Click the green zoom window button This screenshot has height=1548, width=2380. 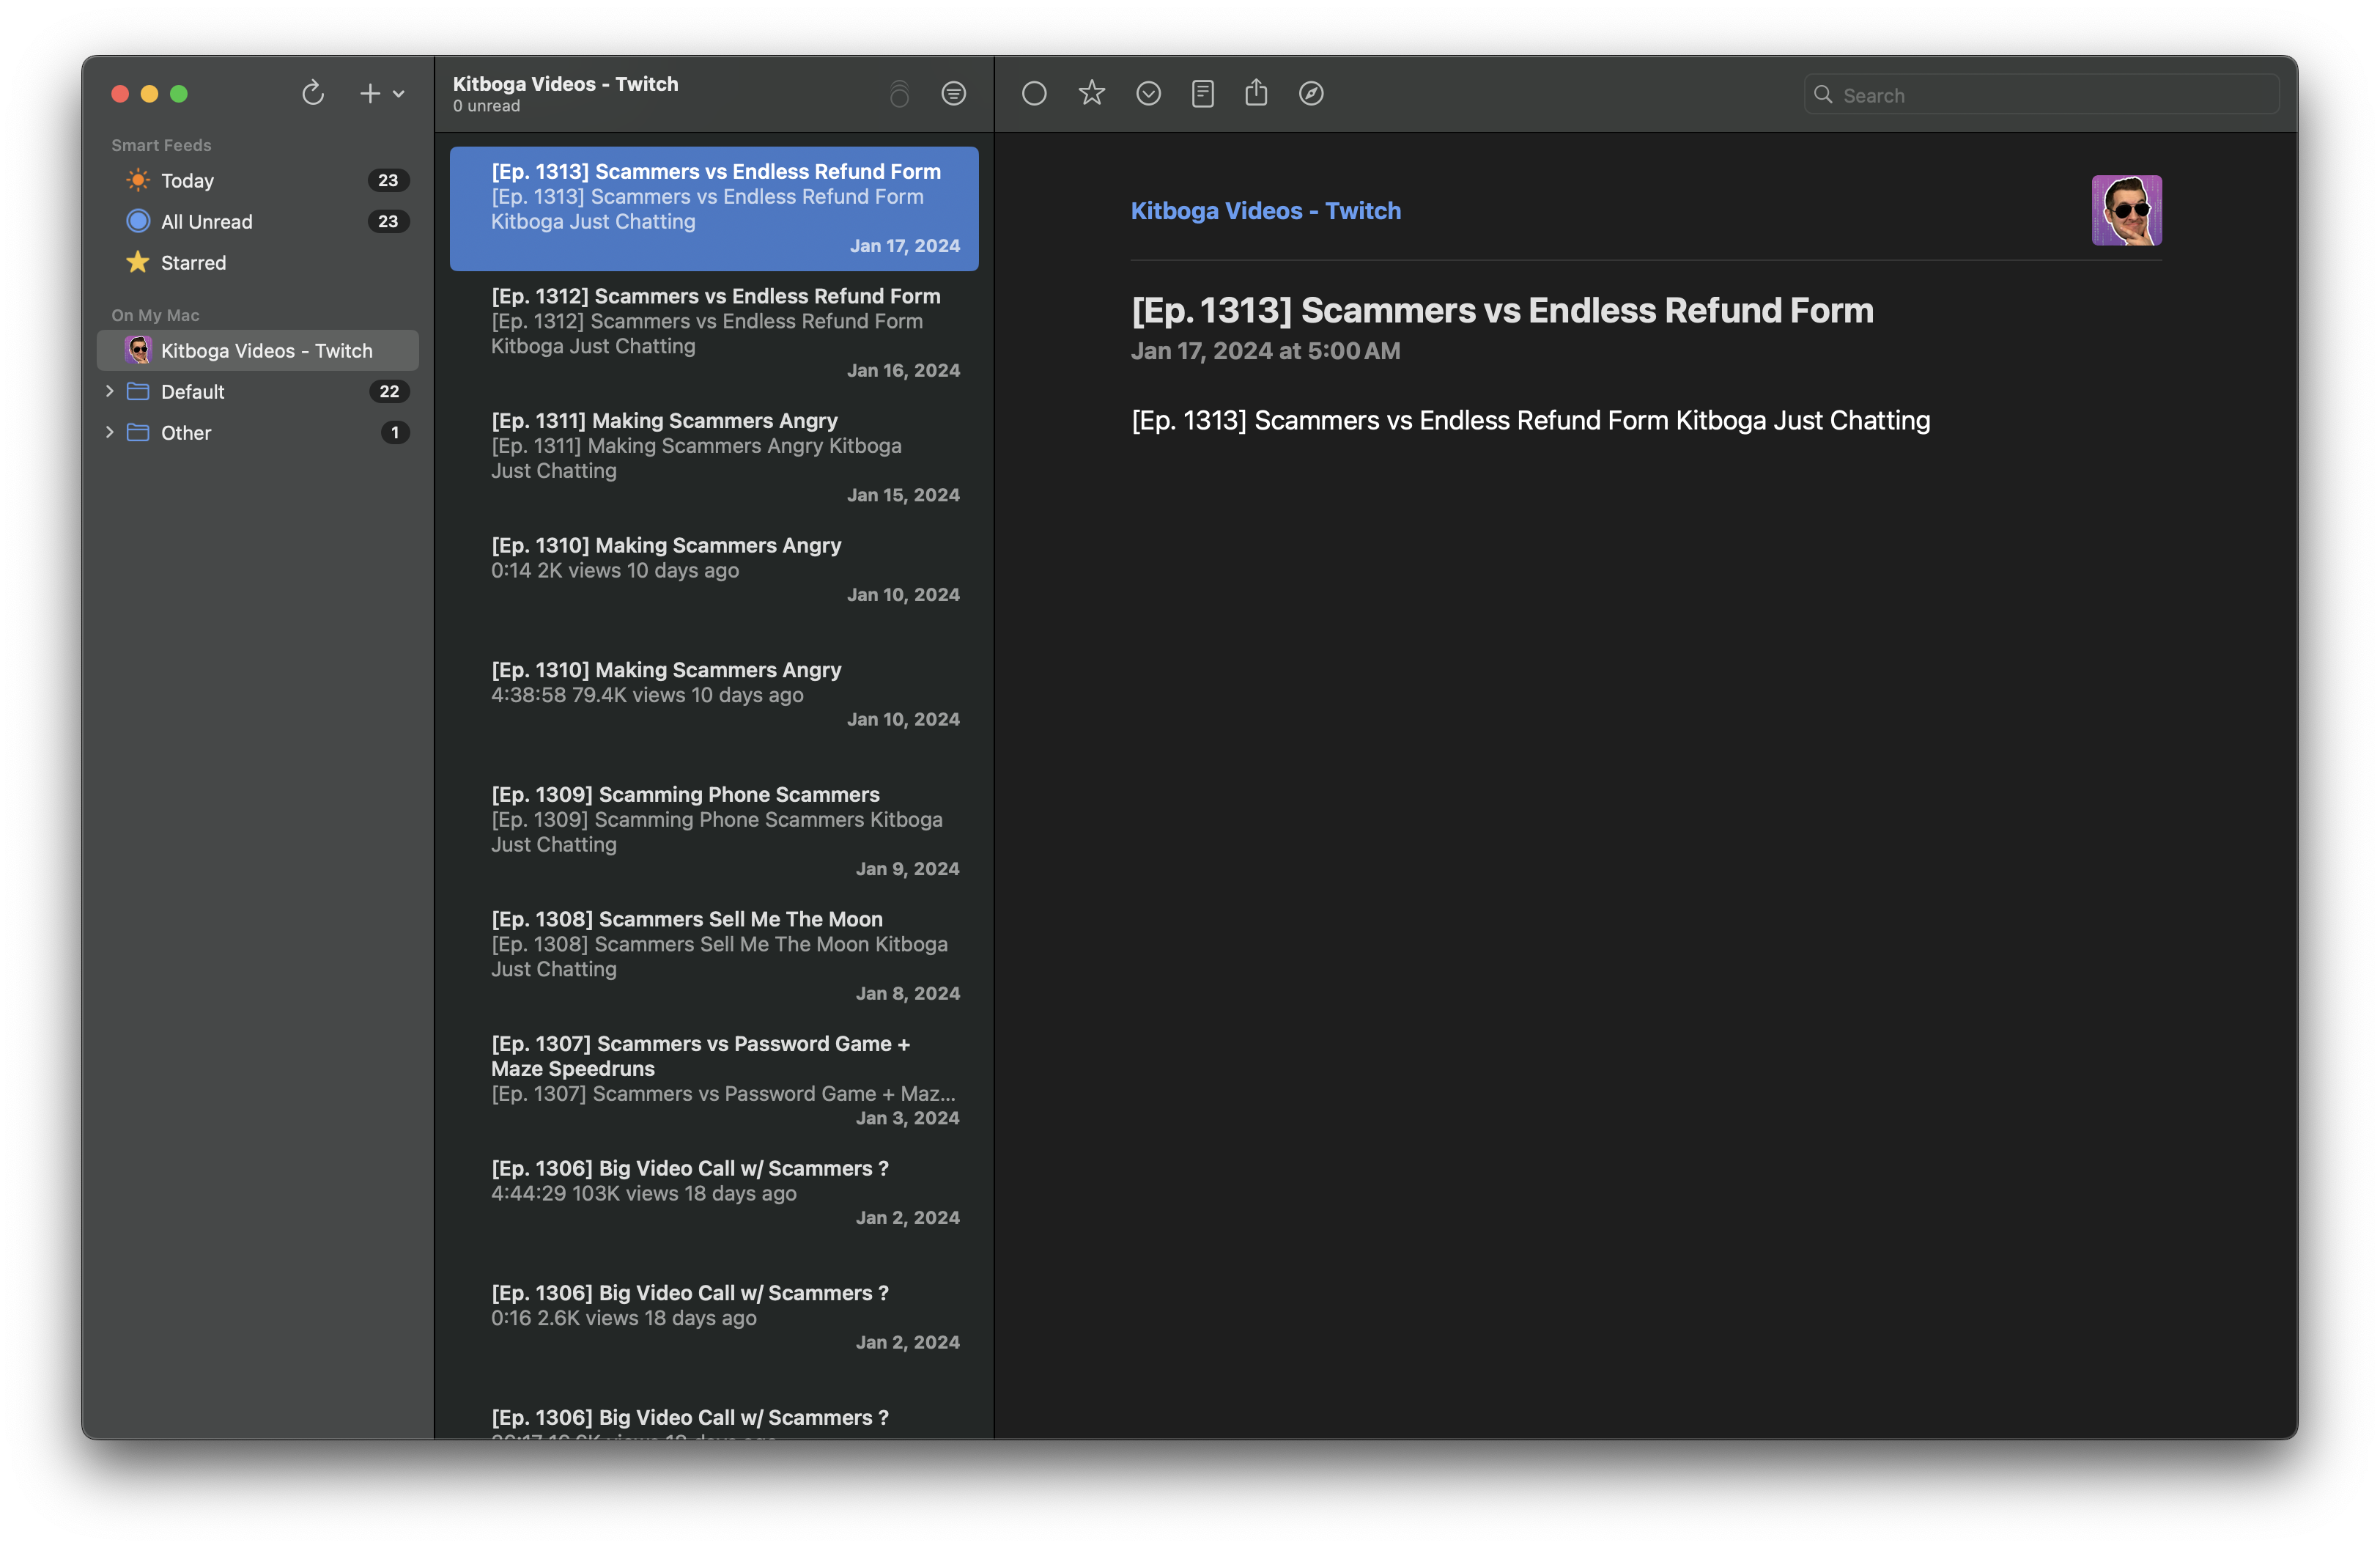point(179,93)
